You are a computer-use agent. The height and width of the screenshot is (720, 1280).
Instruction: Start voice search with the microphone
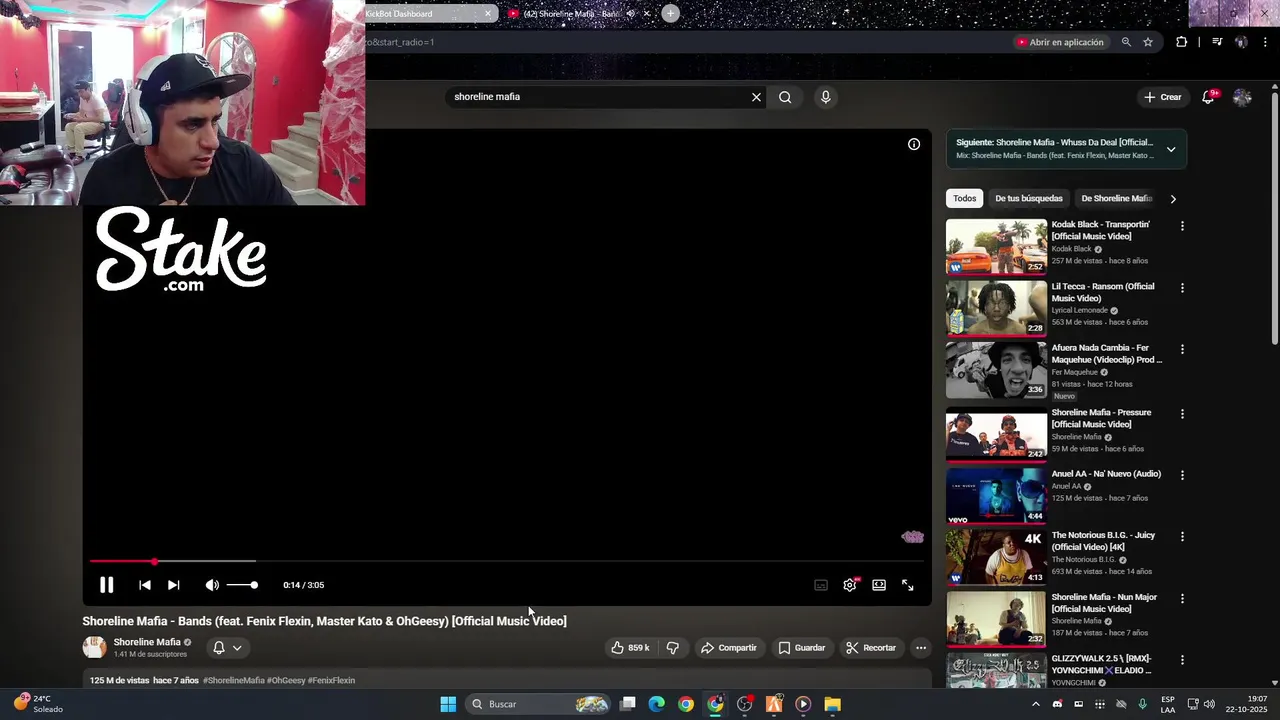(x=825, y=97)
